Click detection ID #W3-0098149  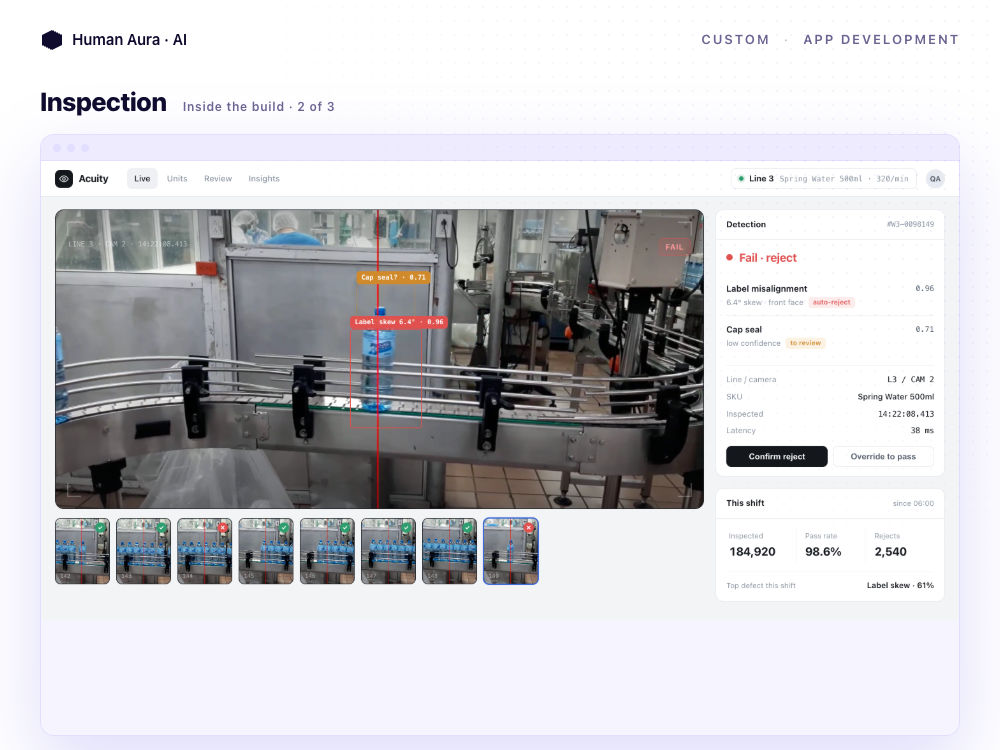910,224
